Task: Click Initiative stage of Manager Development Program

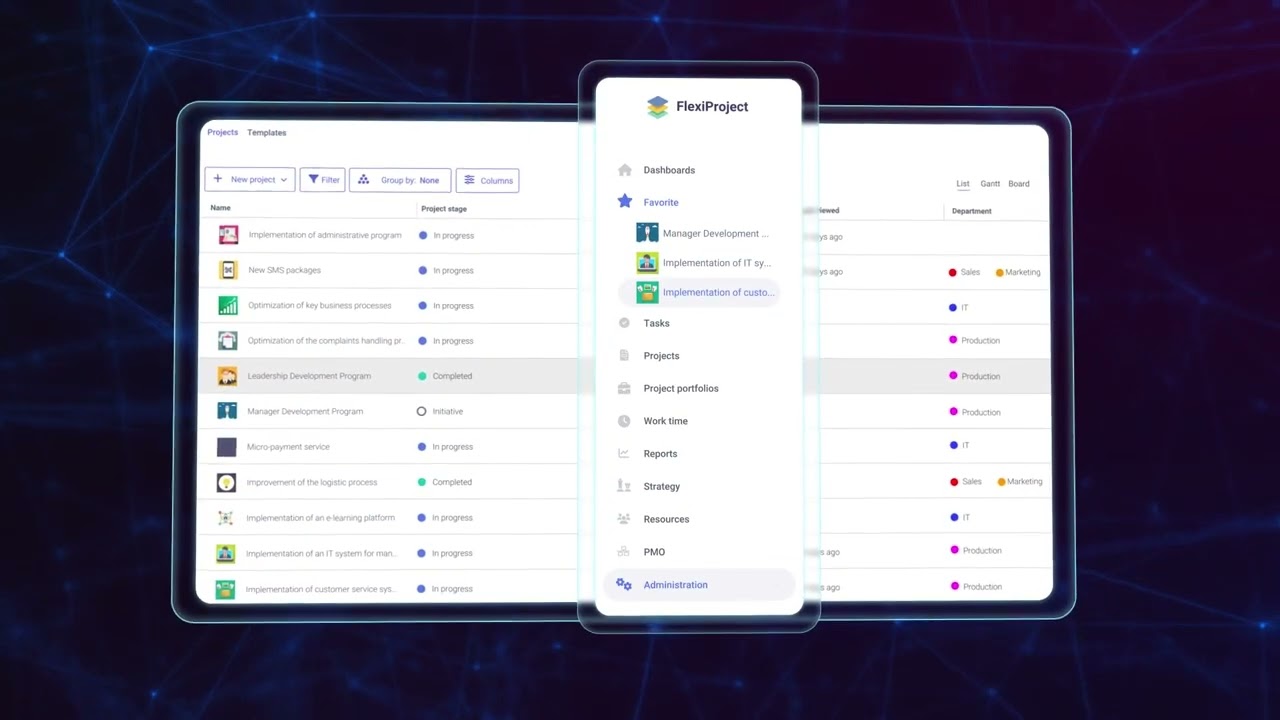Action: (x=440, y=411)
